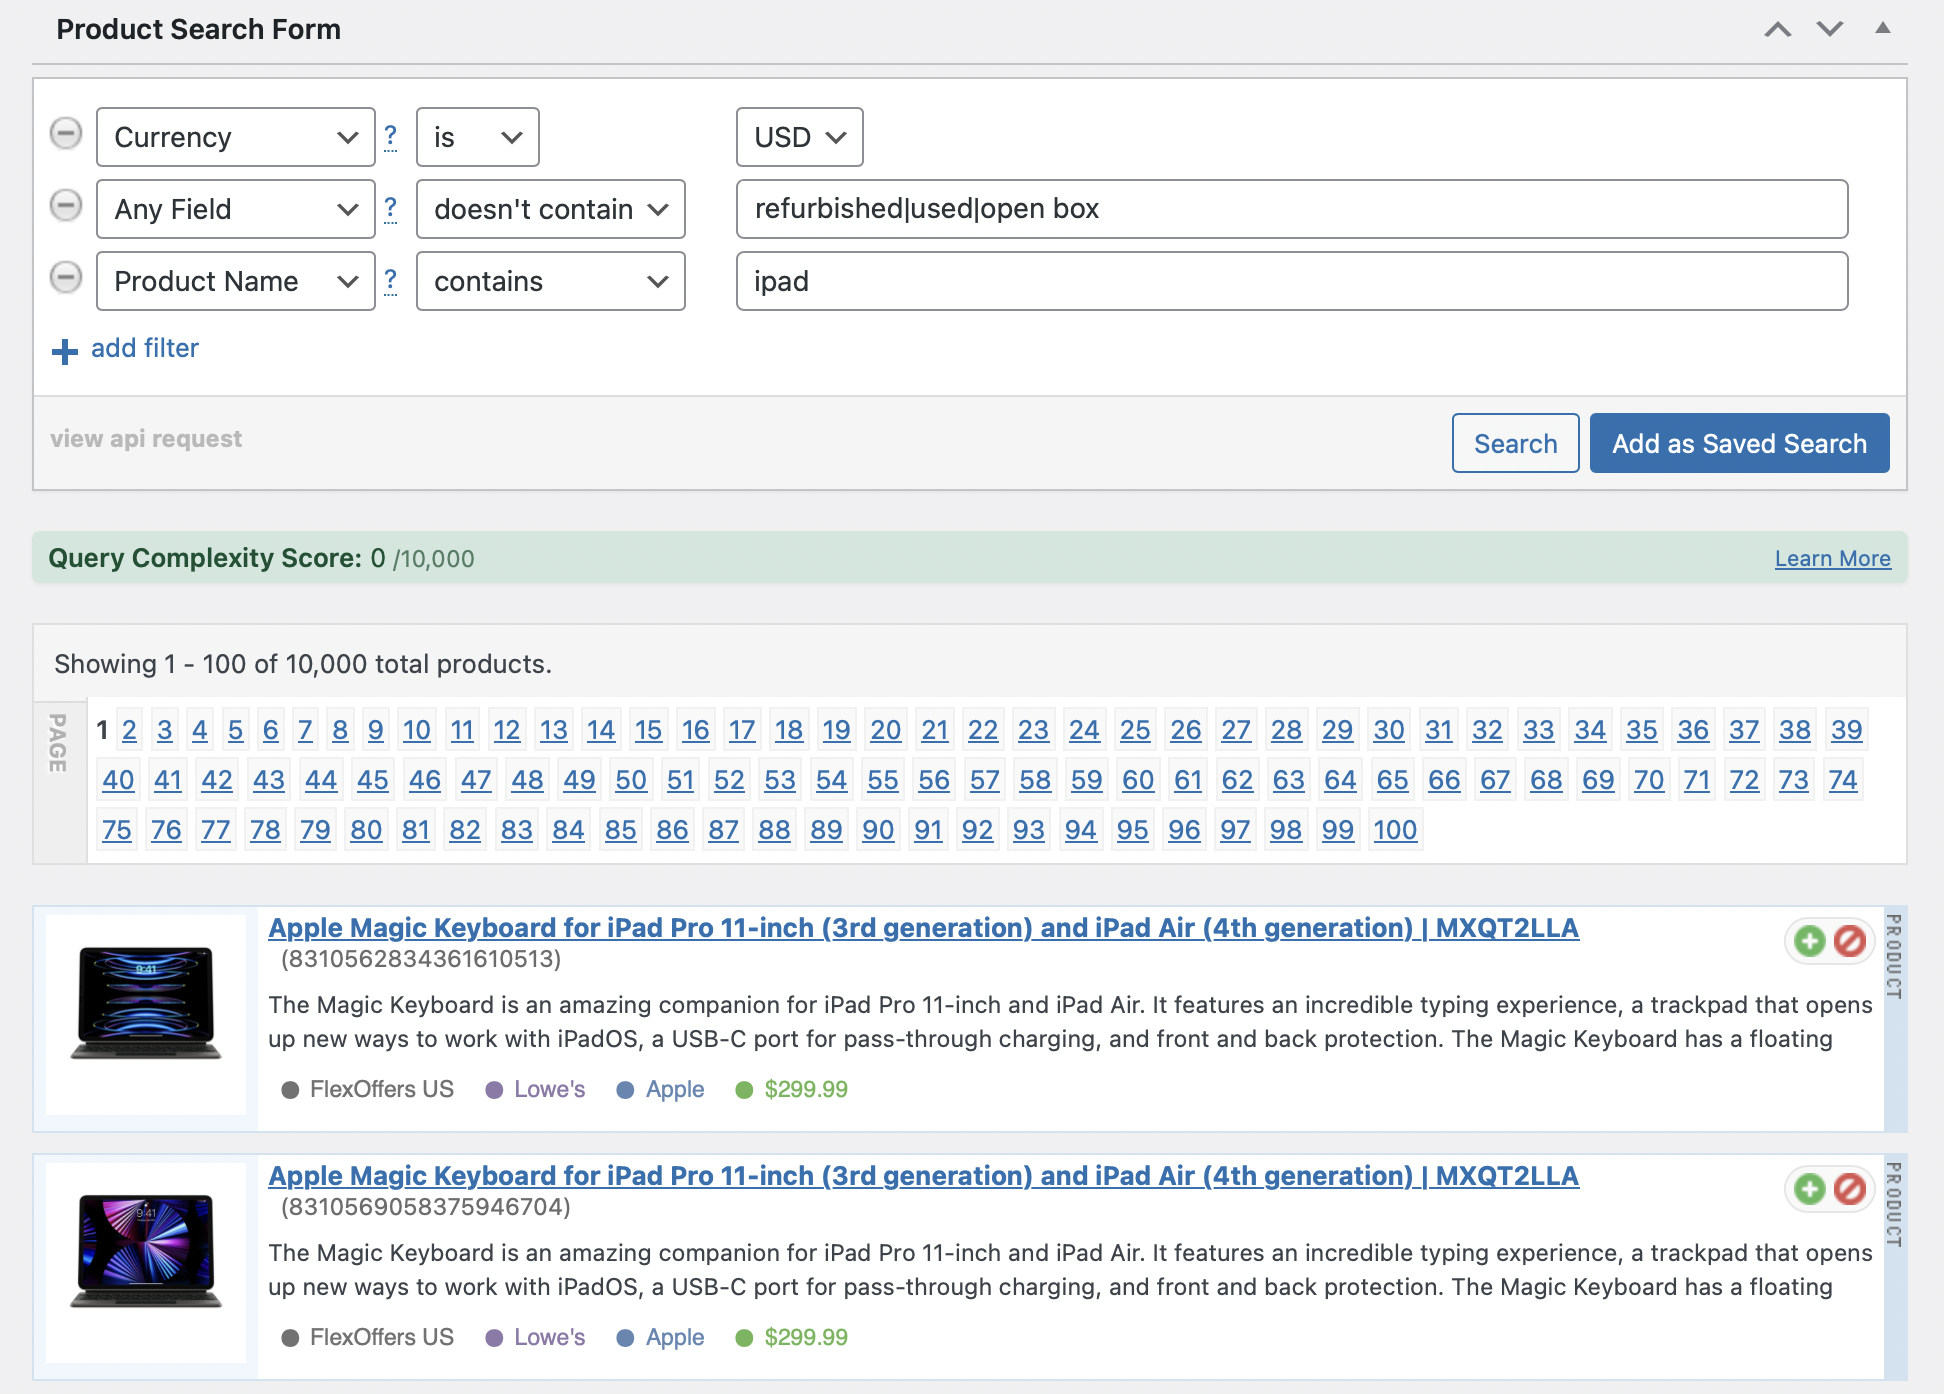This screenshot has width=1944, height=1394.
Task: Click the 'ipad' product name input
Action: (x=1292, y=281)
